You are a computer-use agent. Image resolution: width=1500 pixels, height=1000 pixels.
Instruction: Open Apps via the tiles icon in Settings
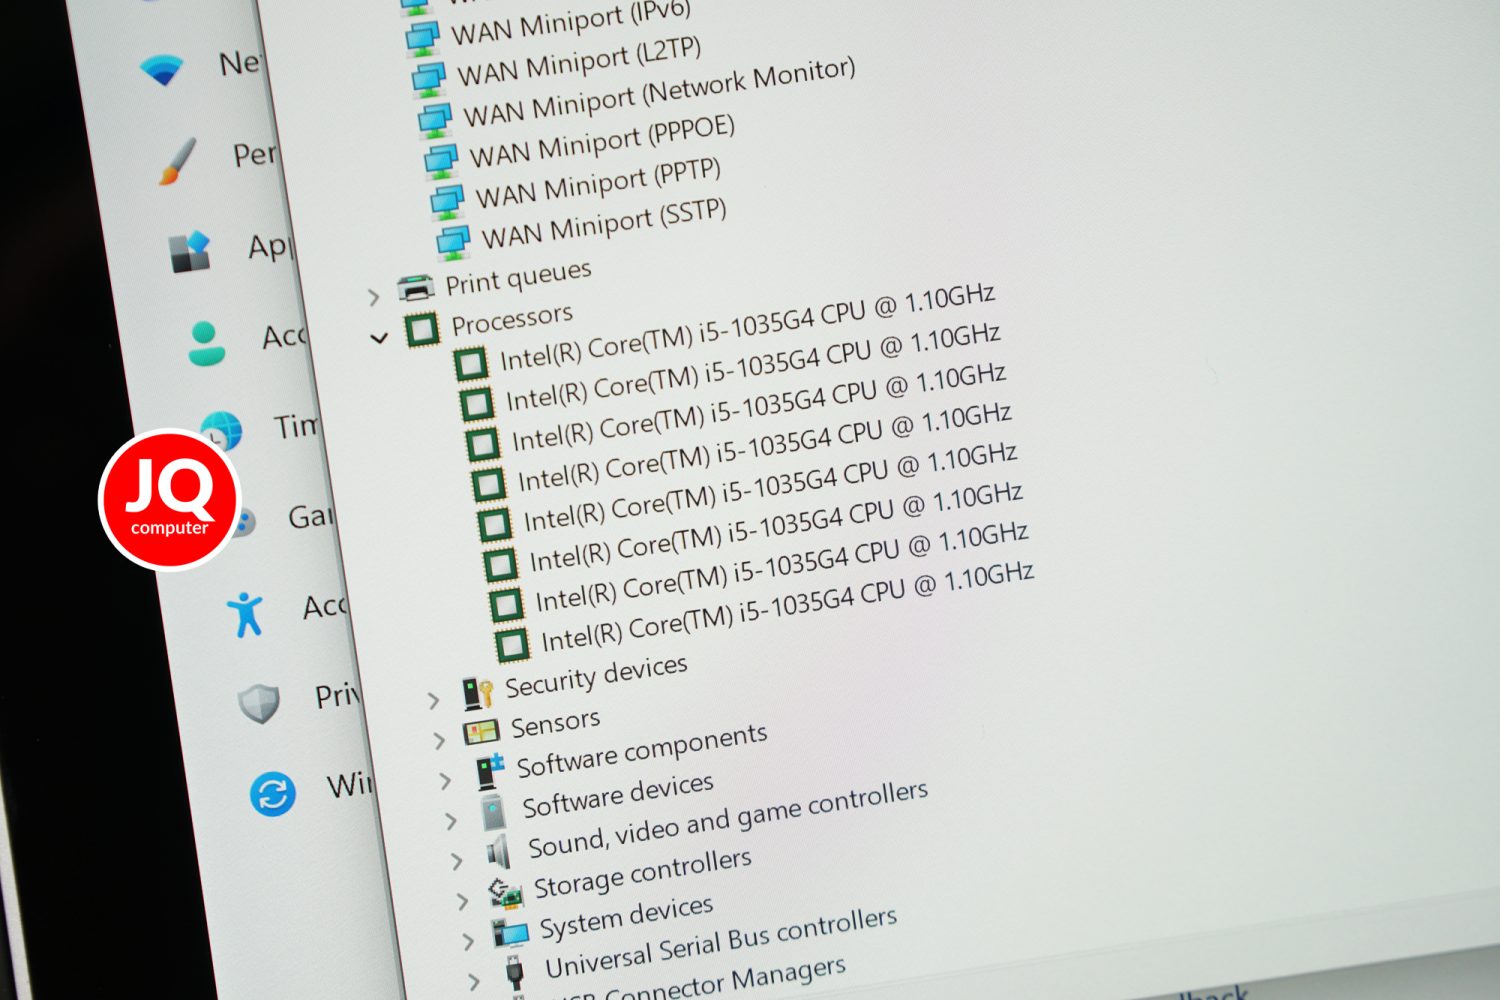(x=190, y=252)
